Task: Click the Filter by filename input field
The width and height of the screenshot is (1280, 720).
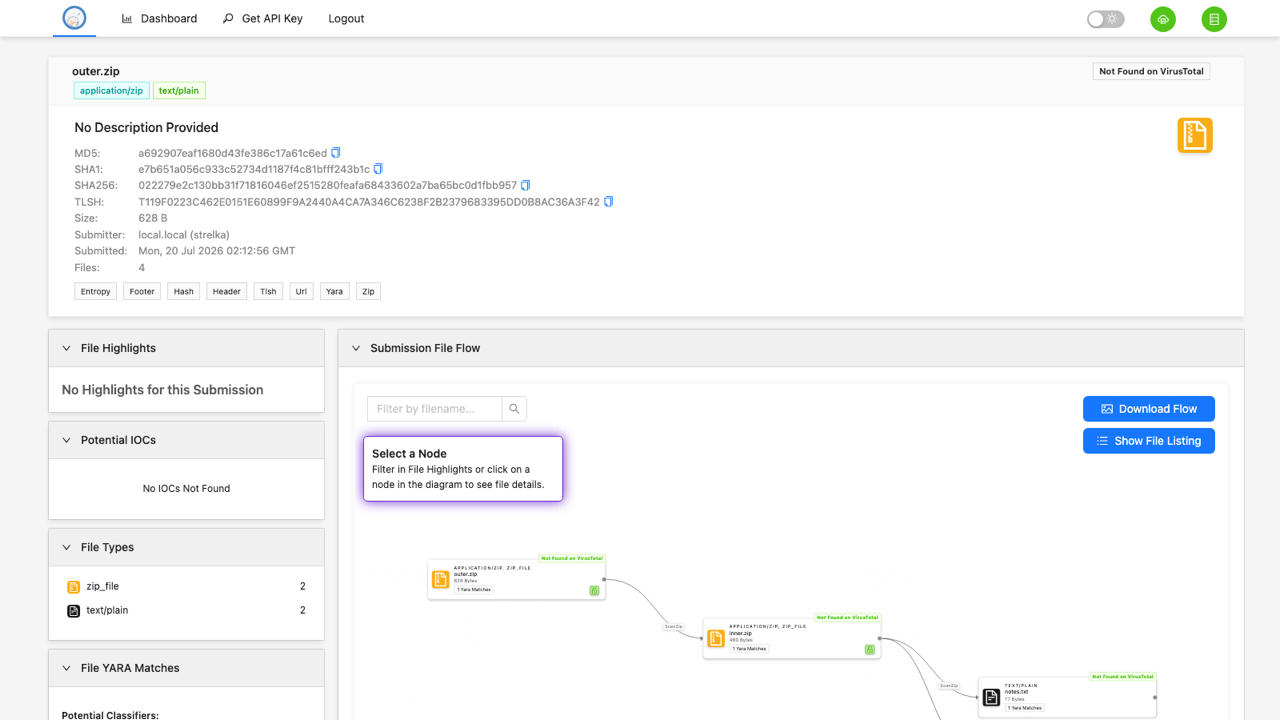Action: (x=434, y=409)
